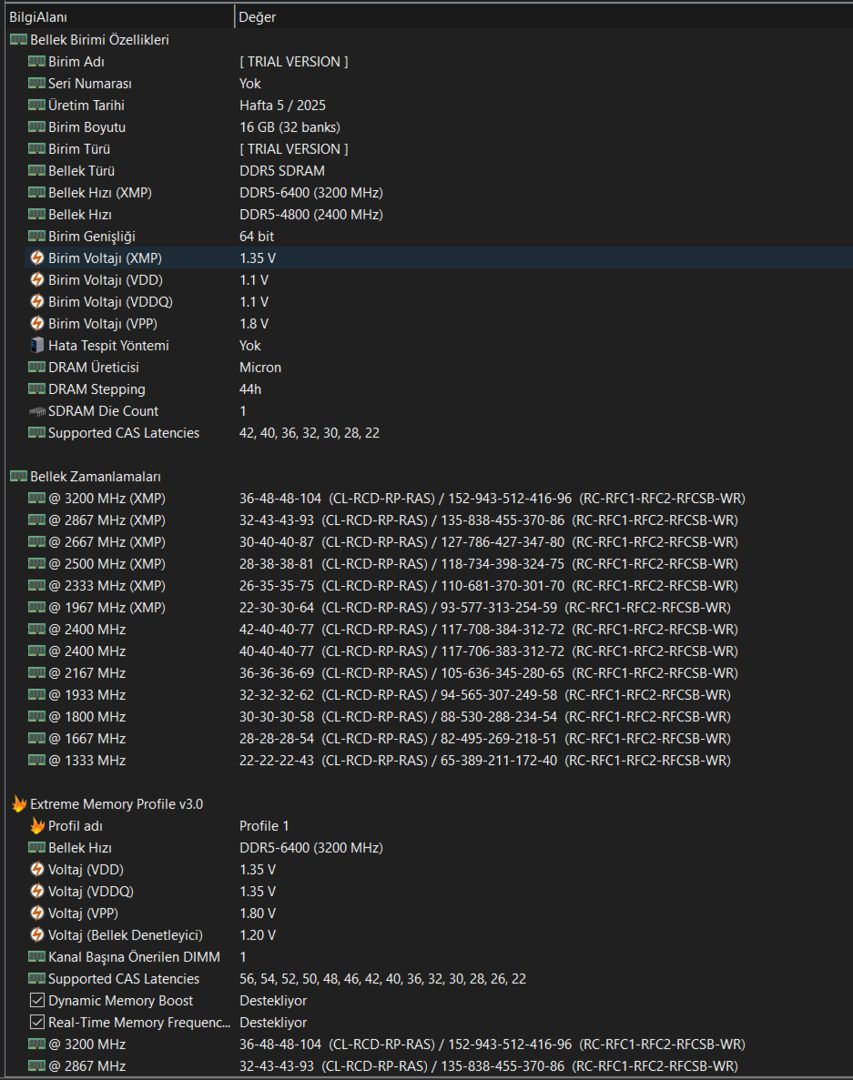Image resolution: width=853 pixels, height=1080 pixels.
Task: Click the value 42, 40, 36, 32, 30, 28, 22
Action: point(309,433)
